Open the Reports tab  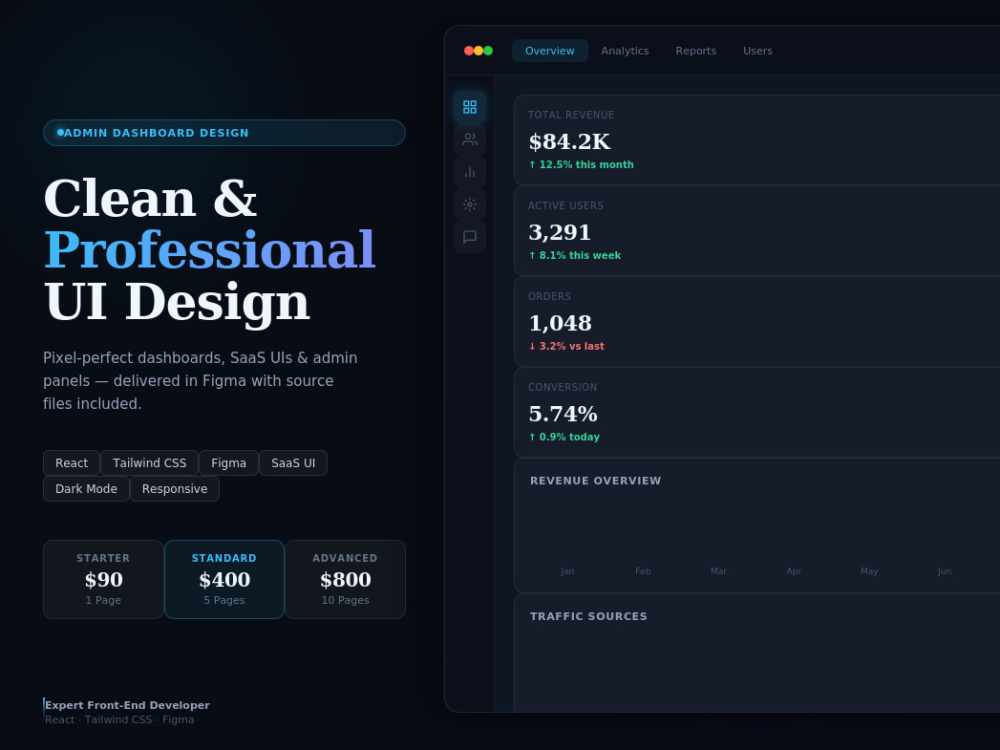(696, 51)
